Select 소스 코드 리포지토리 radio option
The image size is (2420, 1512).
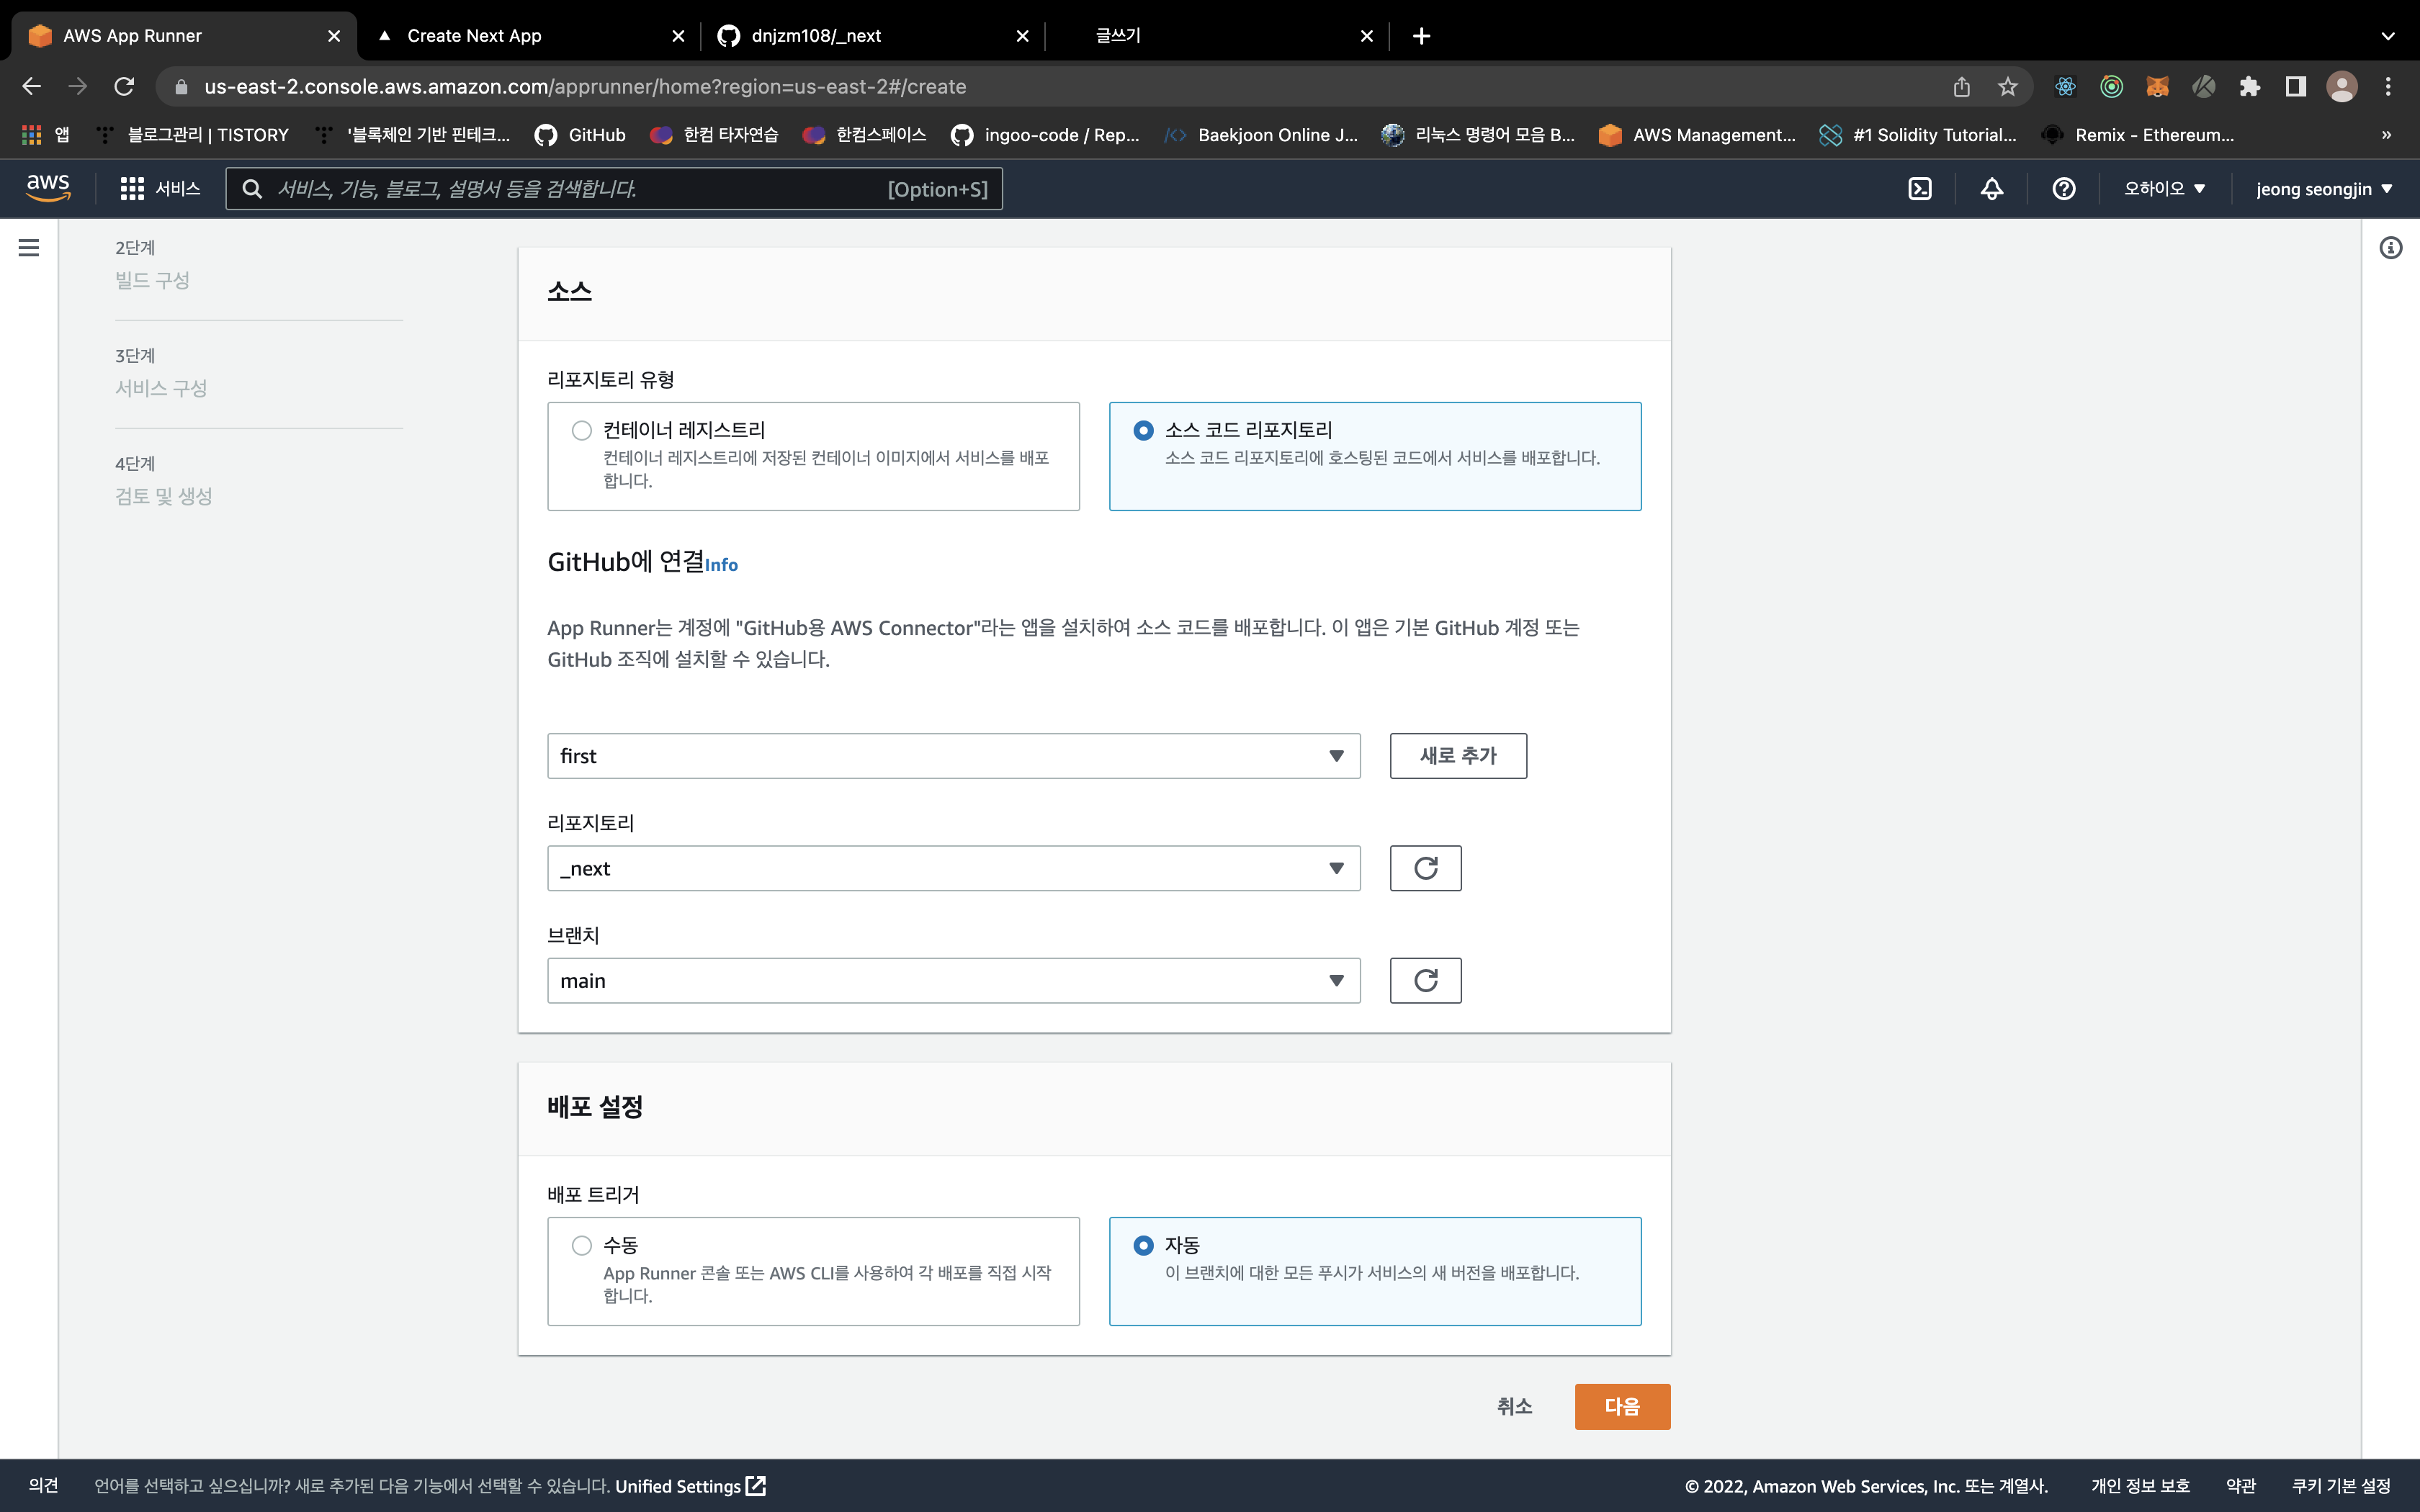(1143, 431)
